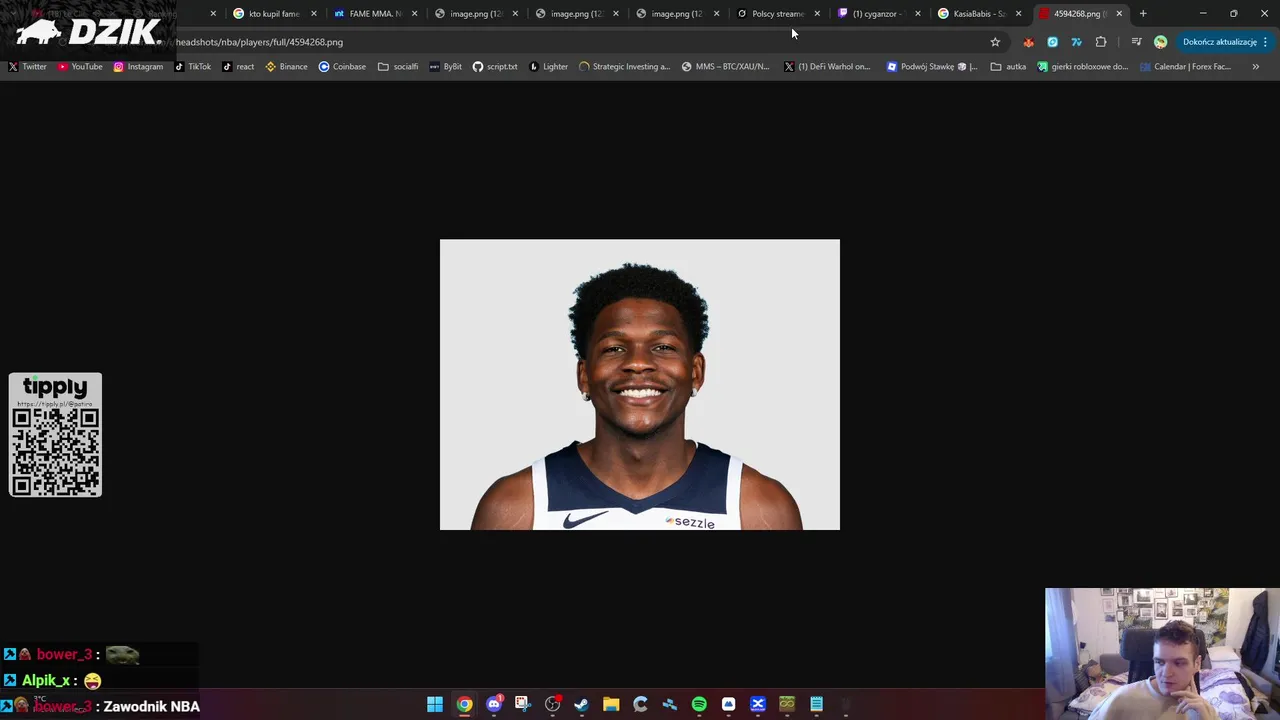Screen dimensions: 1280x720
Task: Open a new tab with plus button
Action: tap(1143, 14)
